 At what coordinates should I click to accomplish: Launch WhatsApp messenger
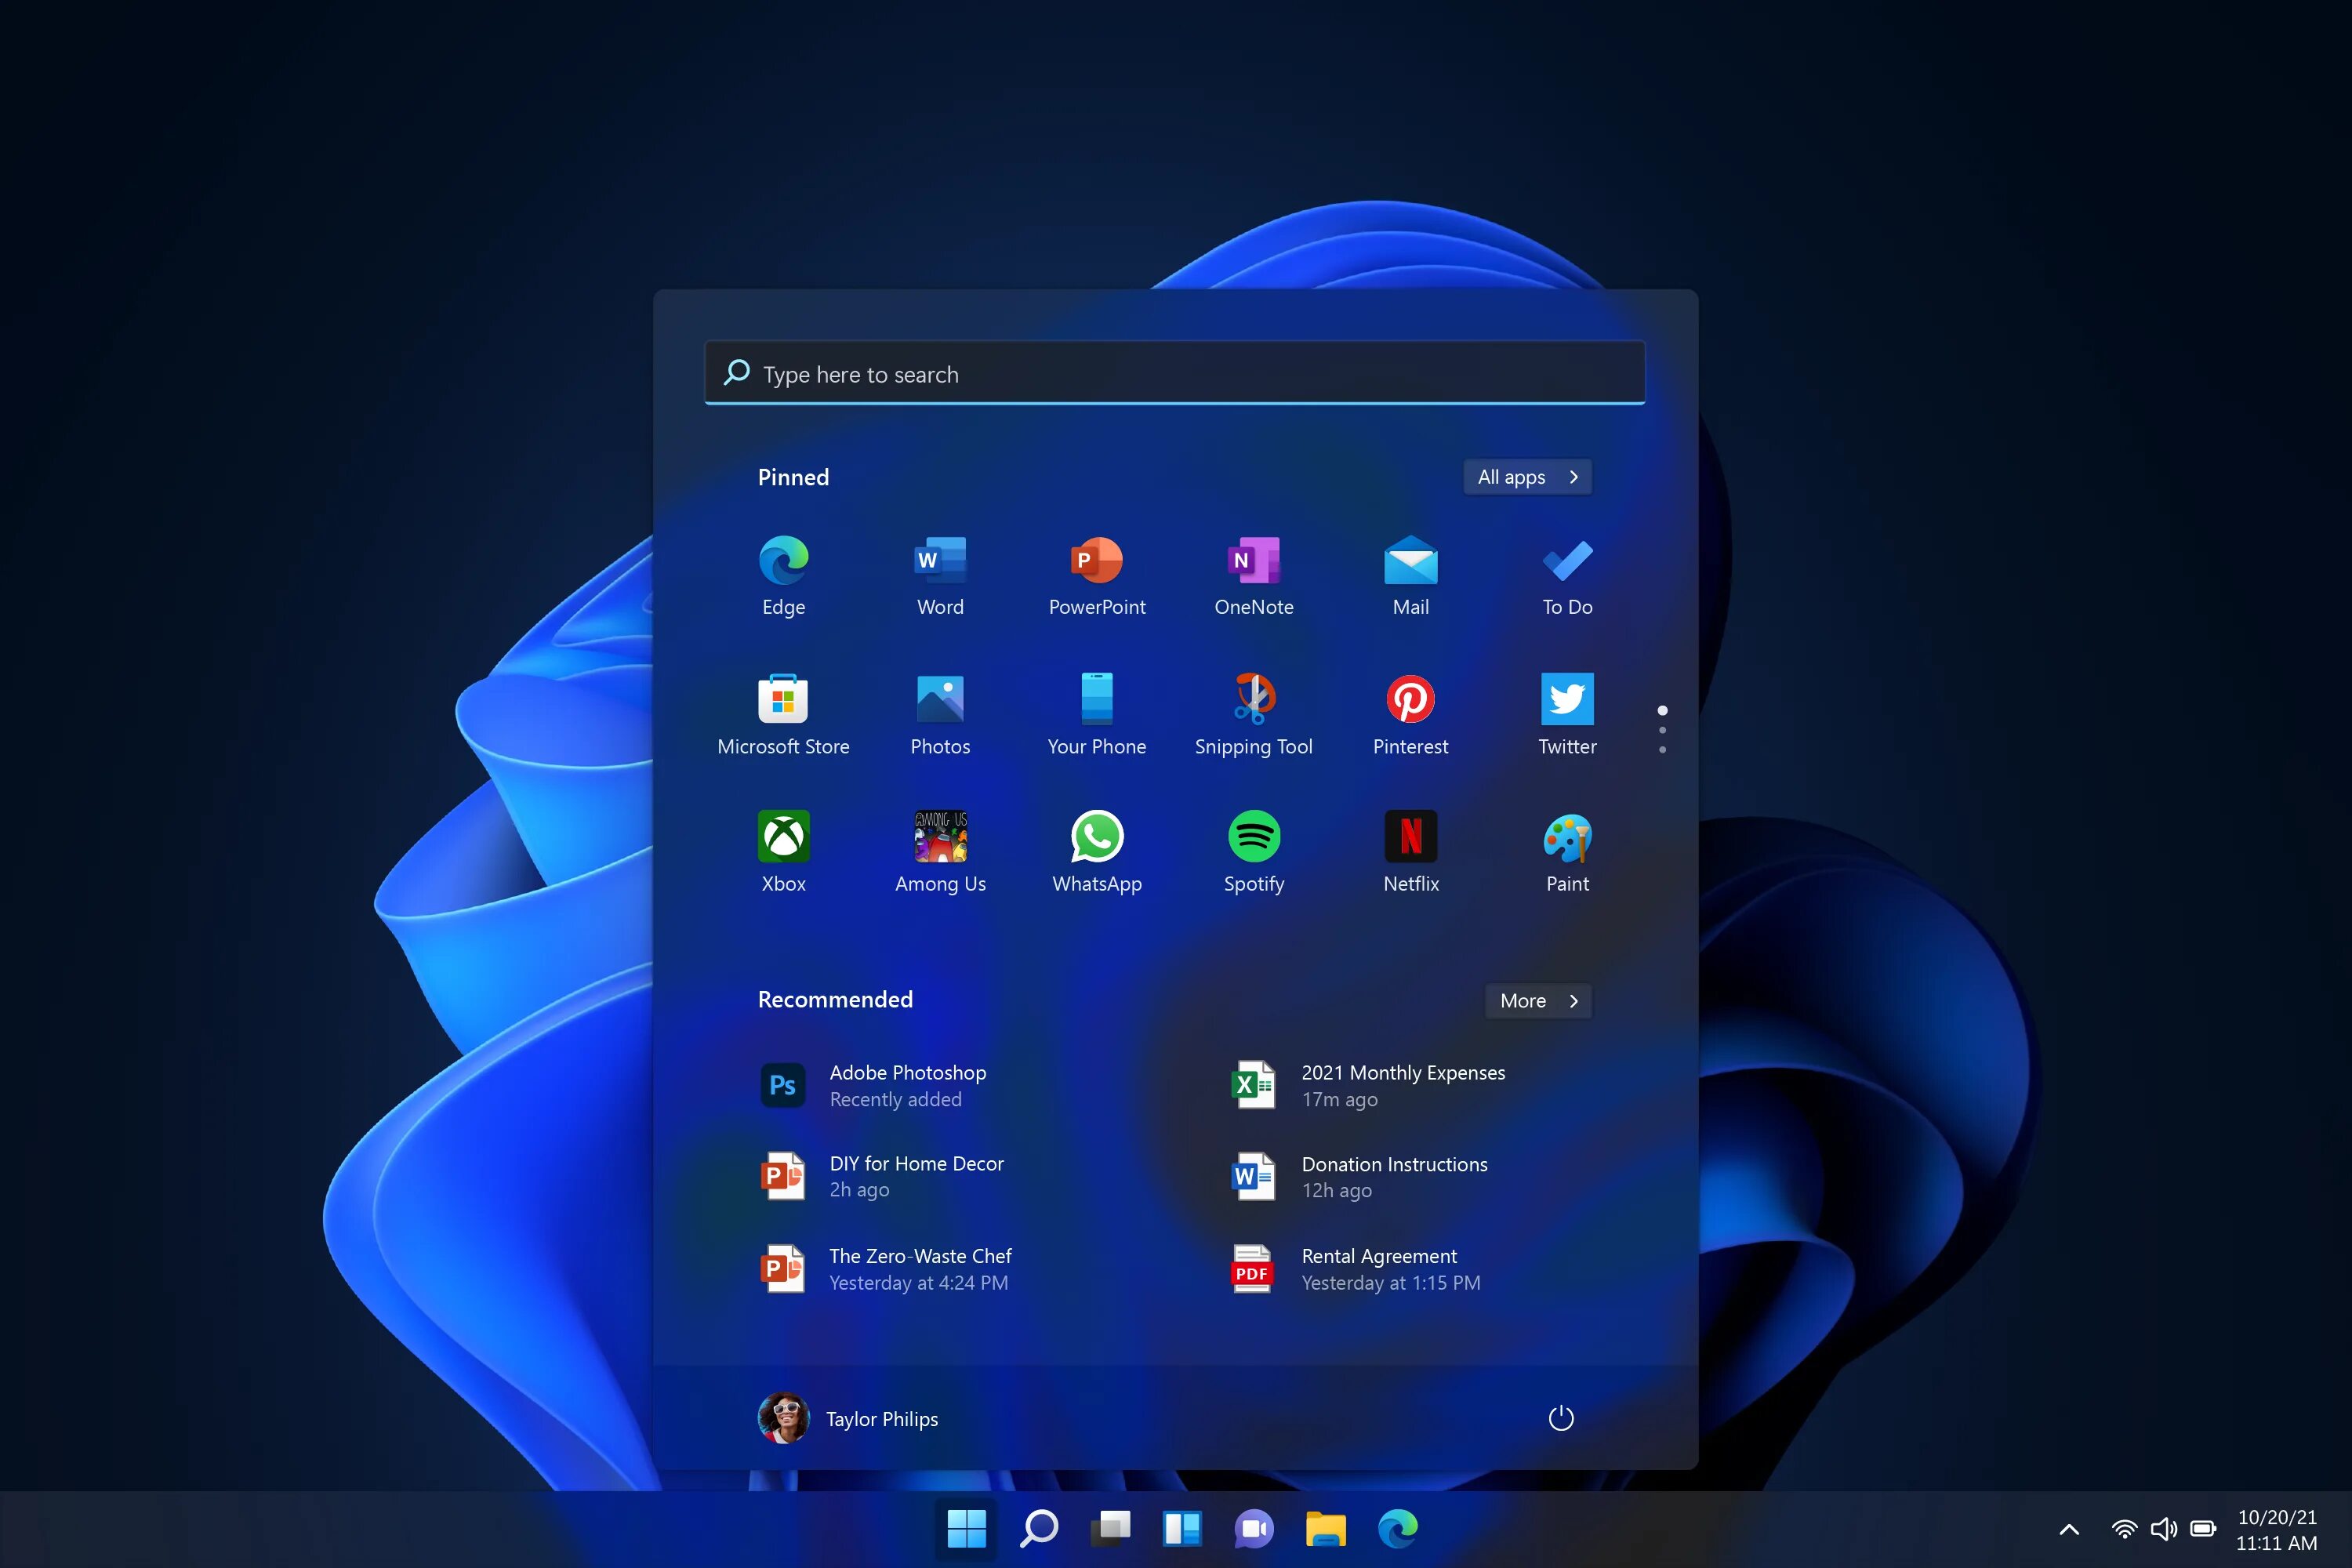pos(1098,838)
